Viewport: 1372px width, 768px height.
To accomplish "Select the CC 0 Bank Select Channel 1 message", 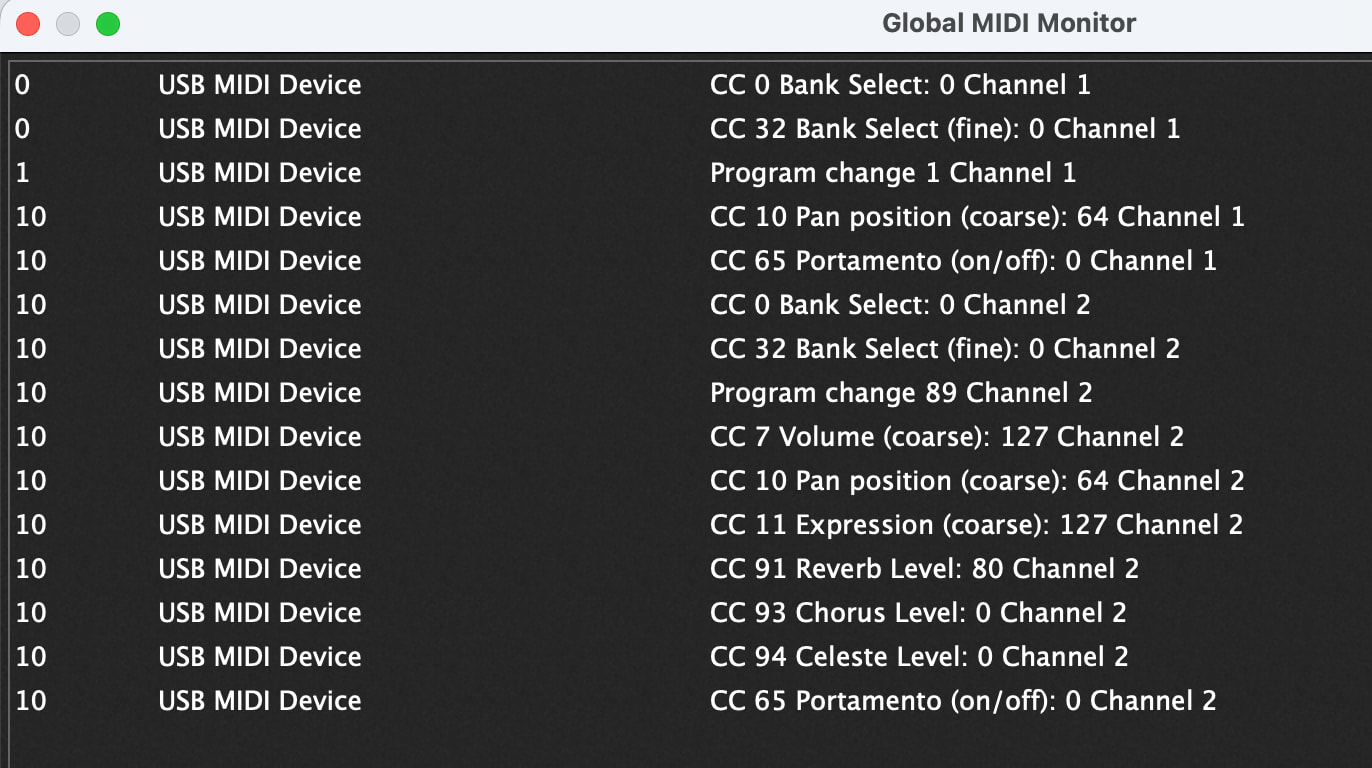I will click(x=899, y=85).
